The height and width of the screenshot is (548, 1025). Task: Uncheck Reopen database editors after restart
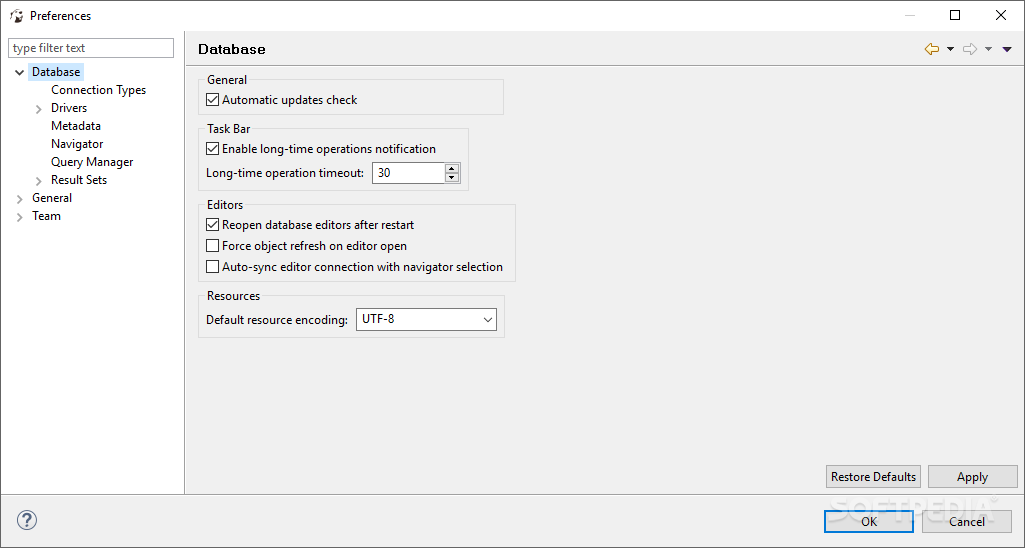pos(212,225)
